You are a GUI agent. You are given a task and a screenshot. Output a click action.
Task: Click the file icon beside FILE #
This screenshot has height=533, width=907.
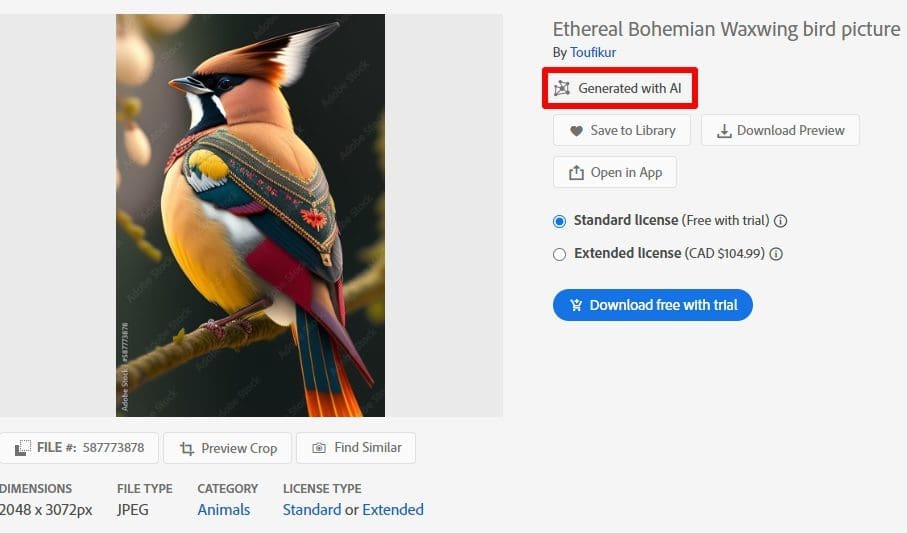(x=22, y=449)
